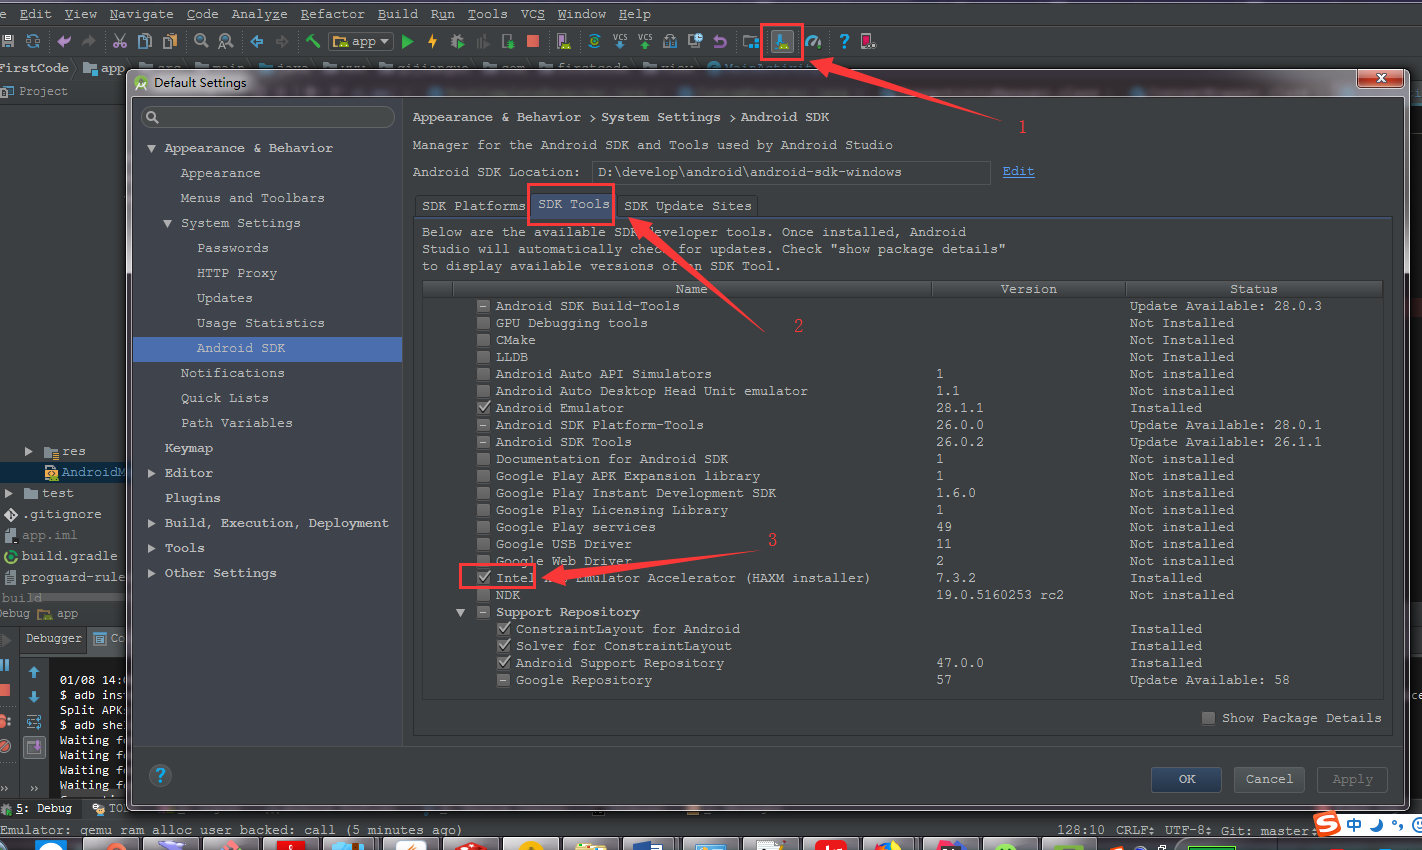This screenshot has width=1422, height=850.
Task: Click the Android Profiler gauge icon
Action: point(813,41)
